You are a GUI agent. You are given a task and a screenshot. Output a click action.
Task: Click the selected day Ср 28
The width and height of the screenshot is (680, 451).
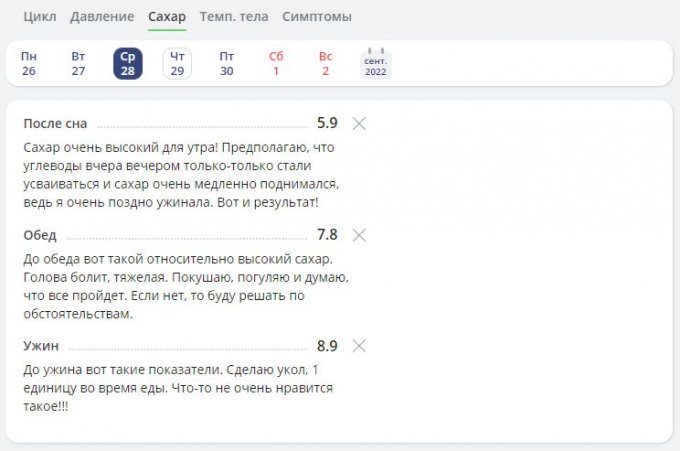point(128,64)
